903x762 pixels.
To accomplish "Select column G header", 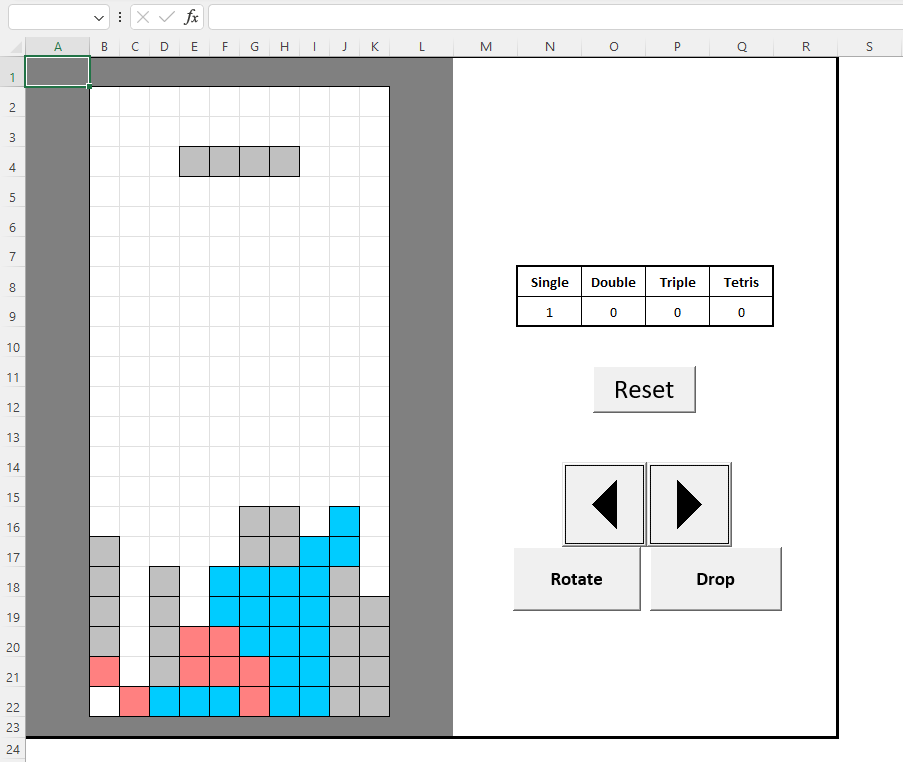I will point(255,47).
